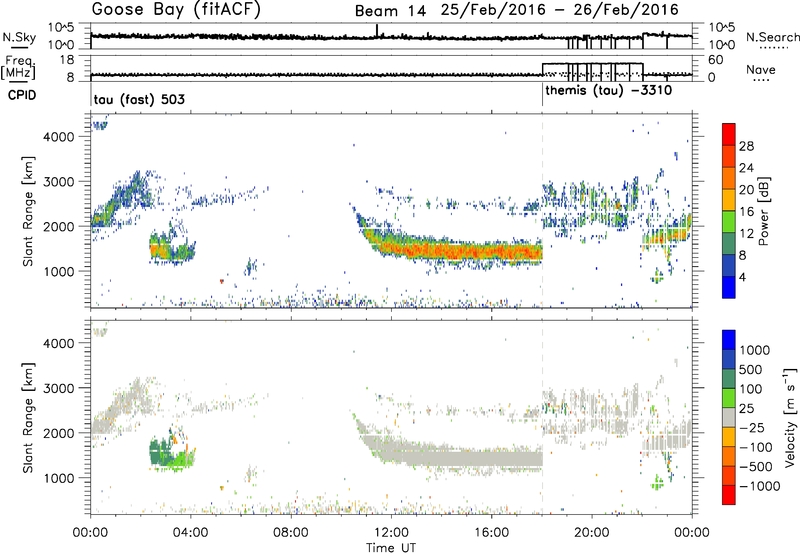Click the "12:00" time axis tick label
This screenshot has height=554, width=800.
(x=391, y=533)
